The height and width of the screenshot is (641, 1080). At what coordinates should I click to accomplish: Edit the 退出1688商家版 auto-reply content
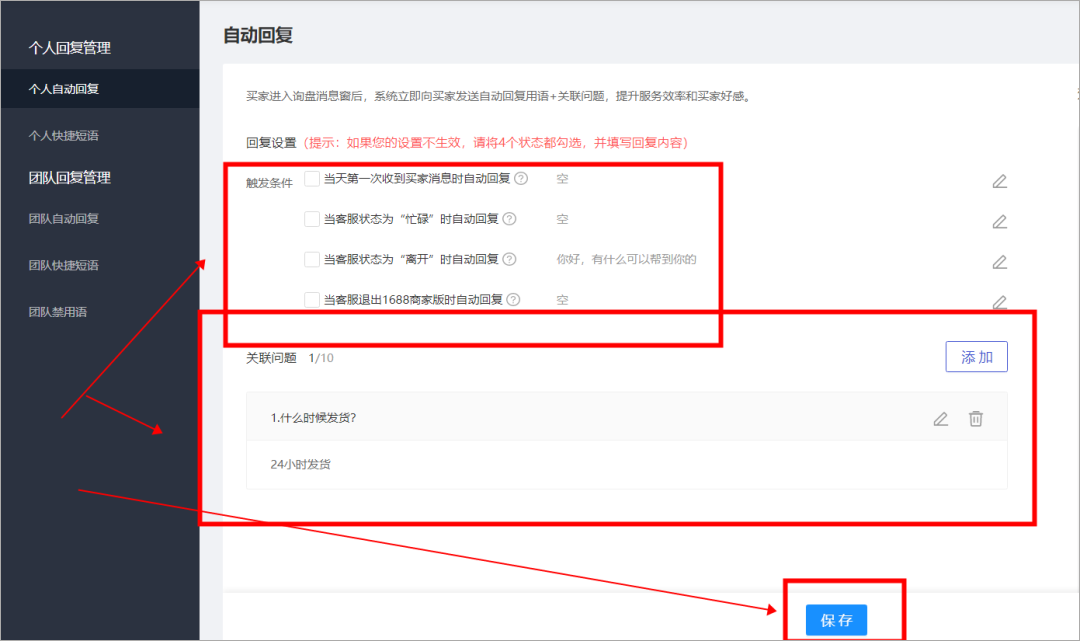(999, 302)
